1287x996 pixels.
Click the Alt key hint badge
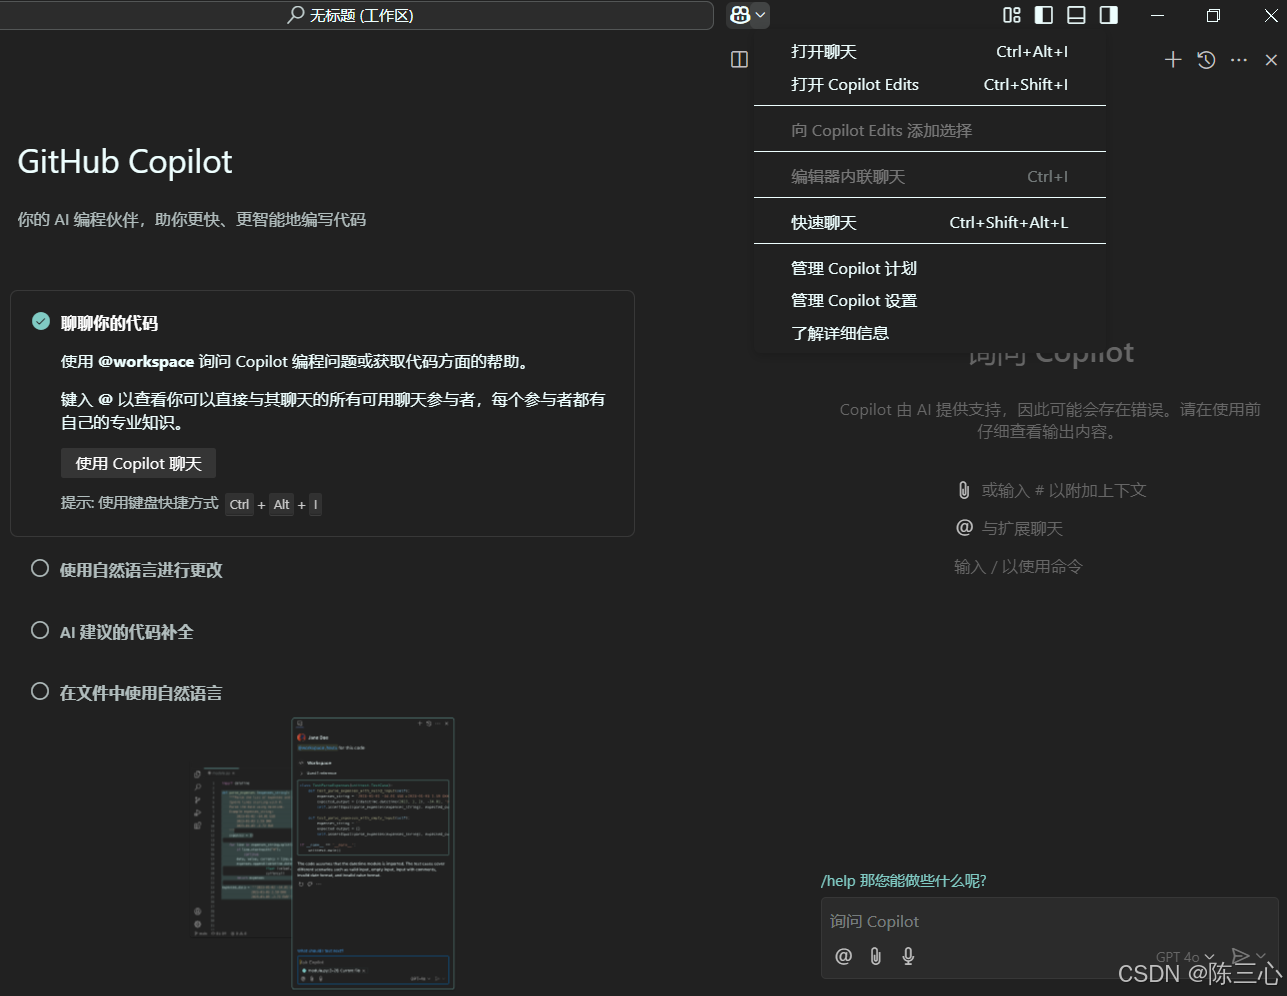(x=282, y=505)
